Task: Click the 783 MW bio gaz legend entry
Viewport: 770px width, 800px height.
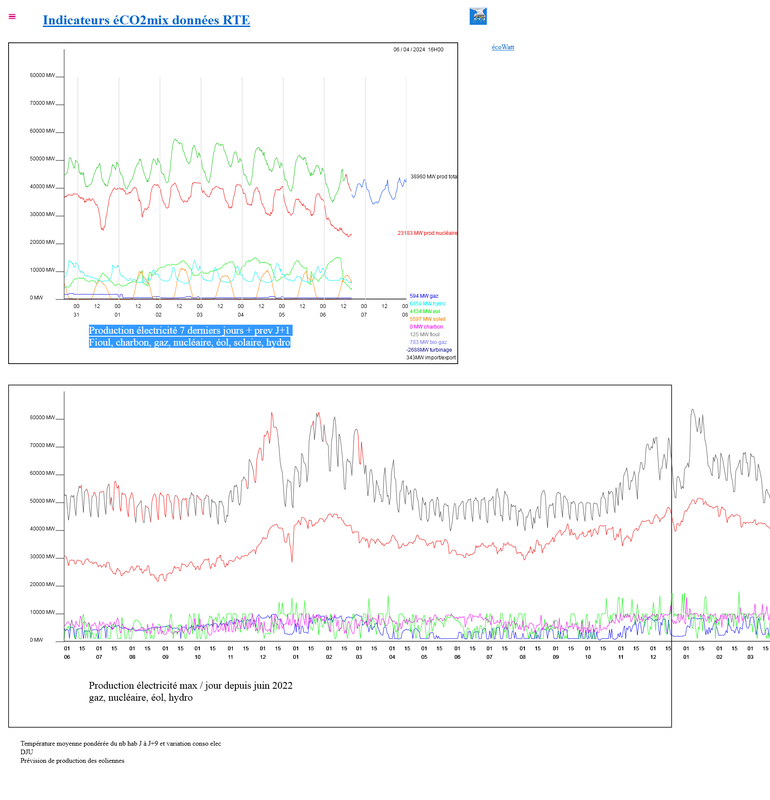Action: pos(428,342)
